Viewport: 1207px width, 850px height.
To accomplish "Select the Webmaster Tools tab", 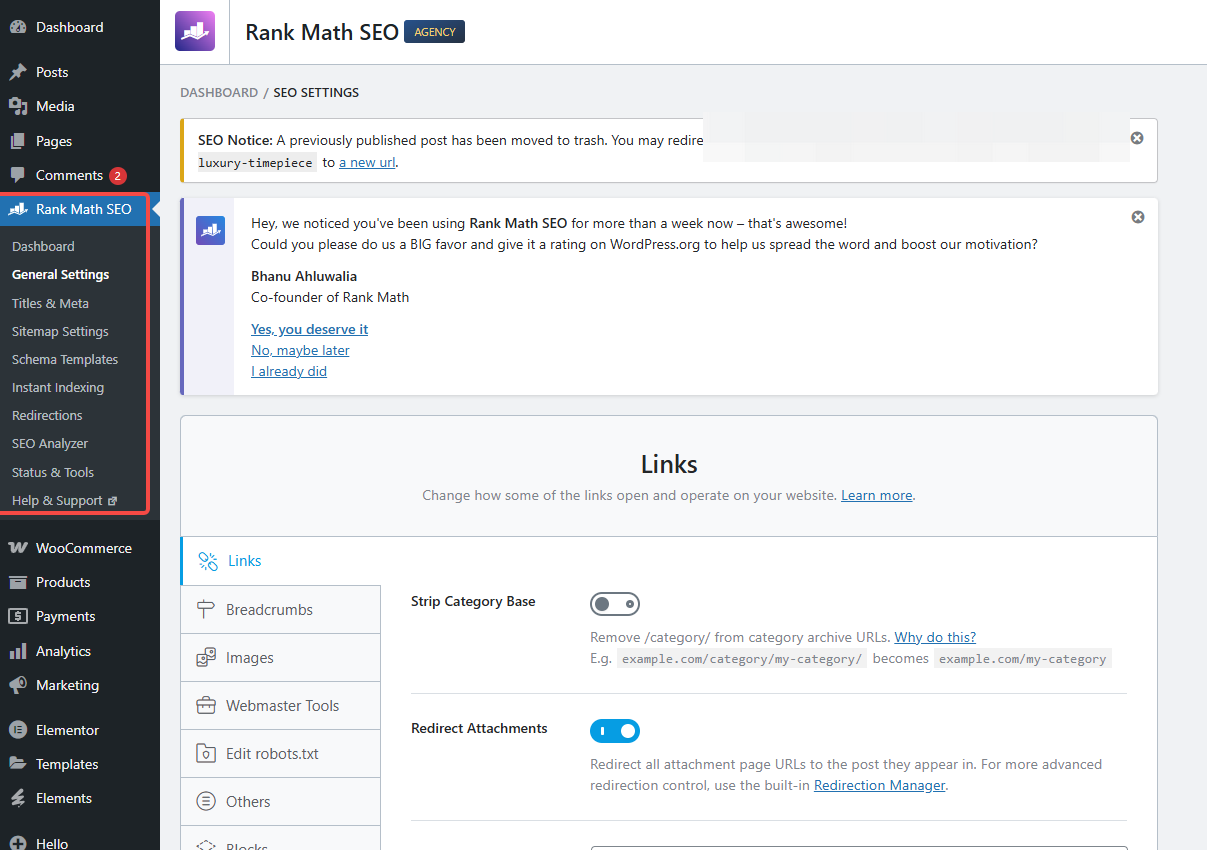I will point(280,706).
